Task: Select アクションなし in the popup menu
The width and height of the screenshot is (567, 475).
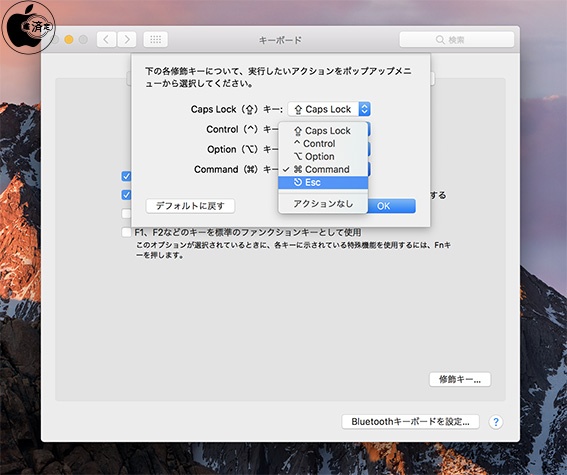Action: 323,204
